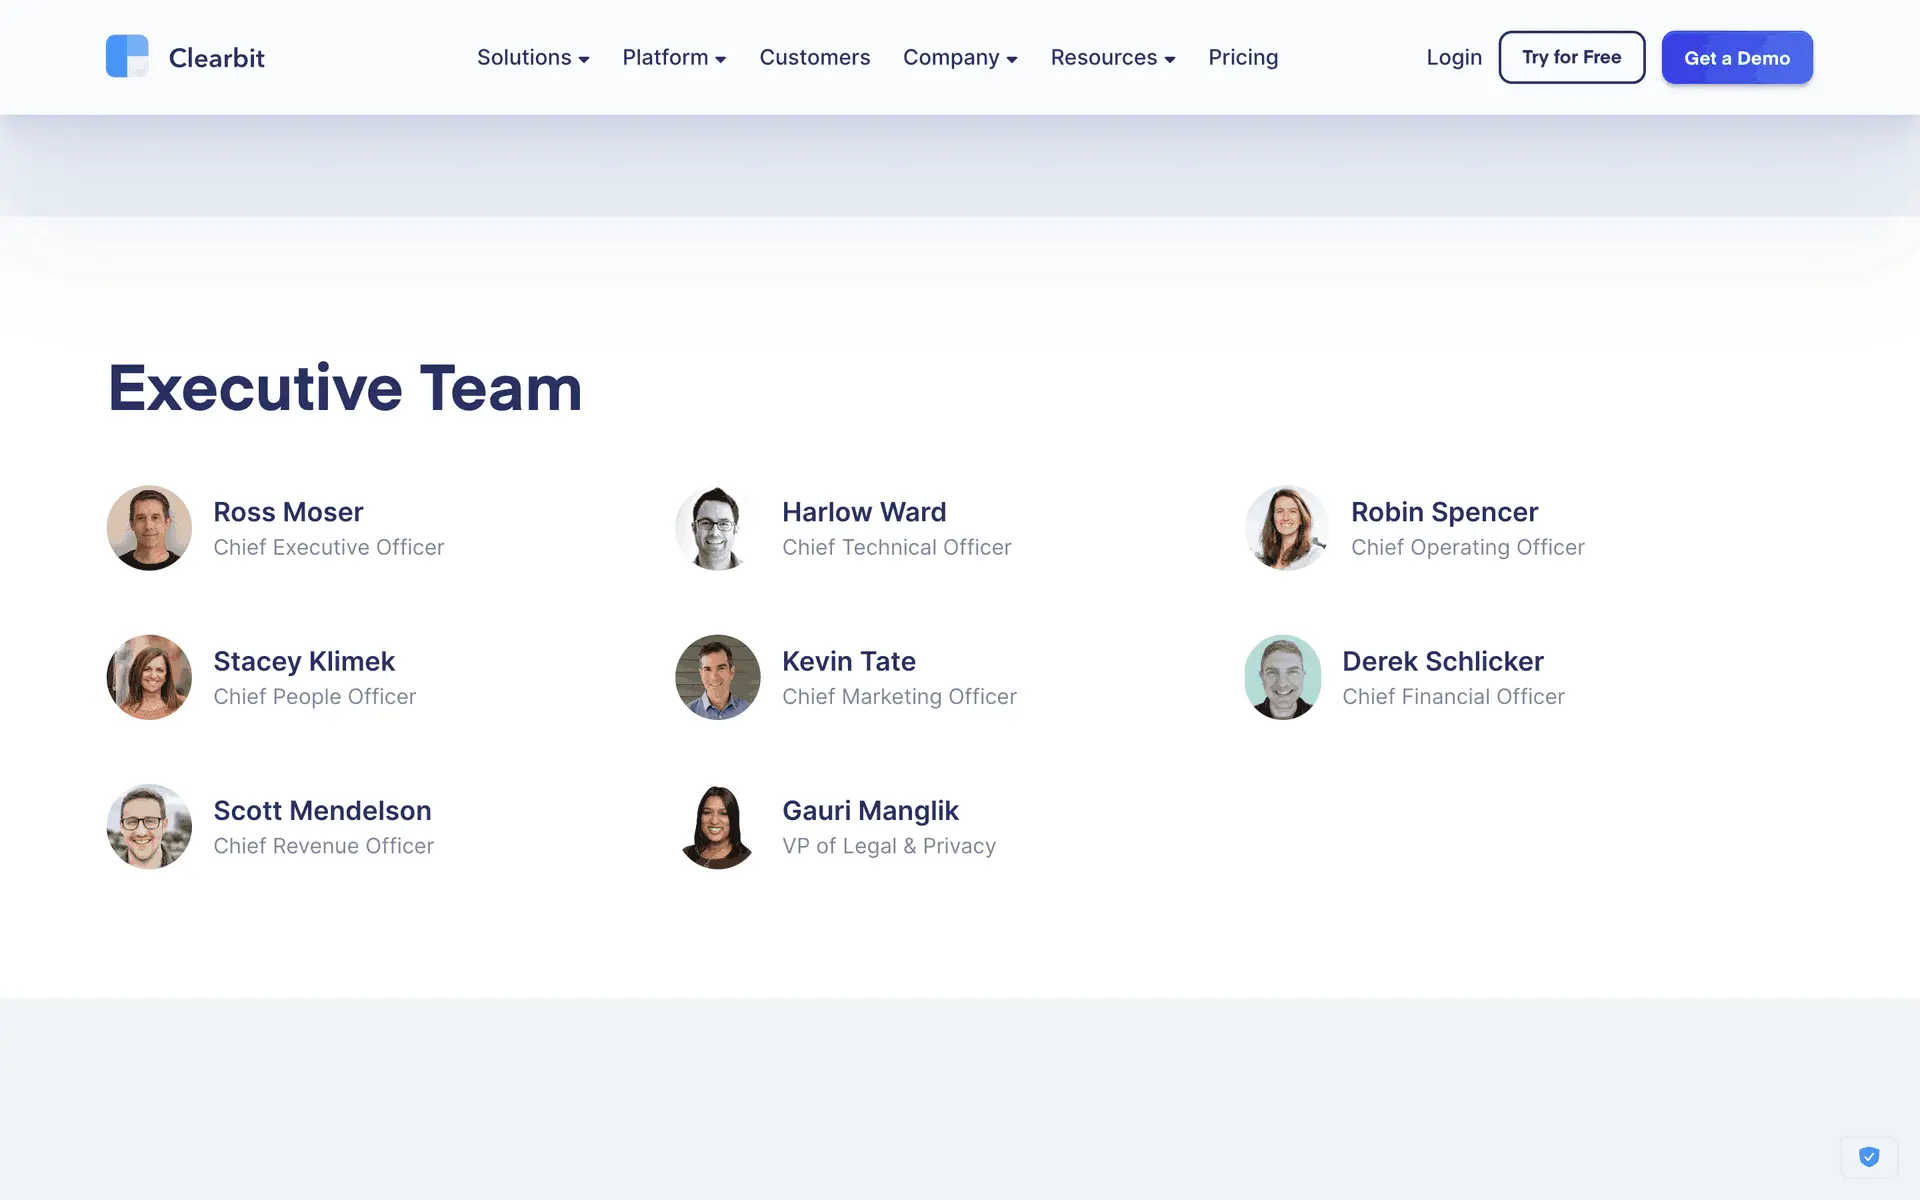1920x1200 pixels.
Task: Click Harlow Ward's profile photo
Action: tap(717, 528)
